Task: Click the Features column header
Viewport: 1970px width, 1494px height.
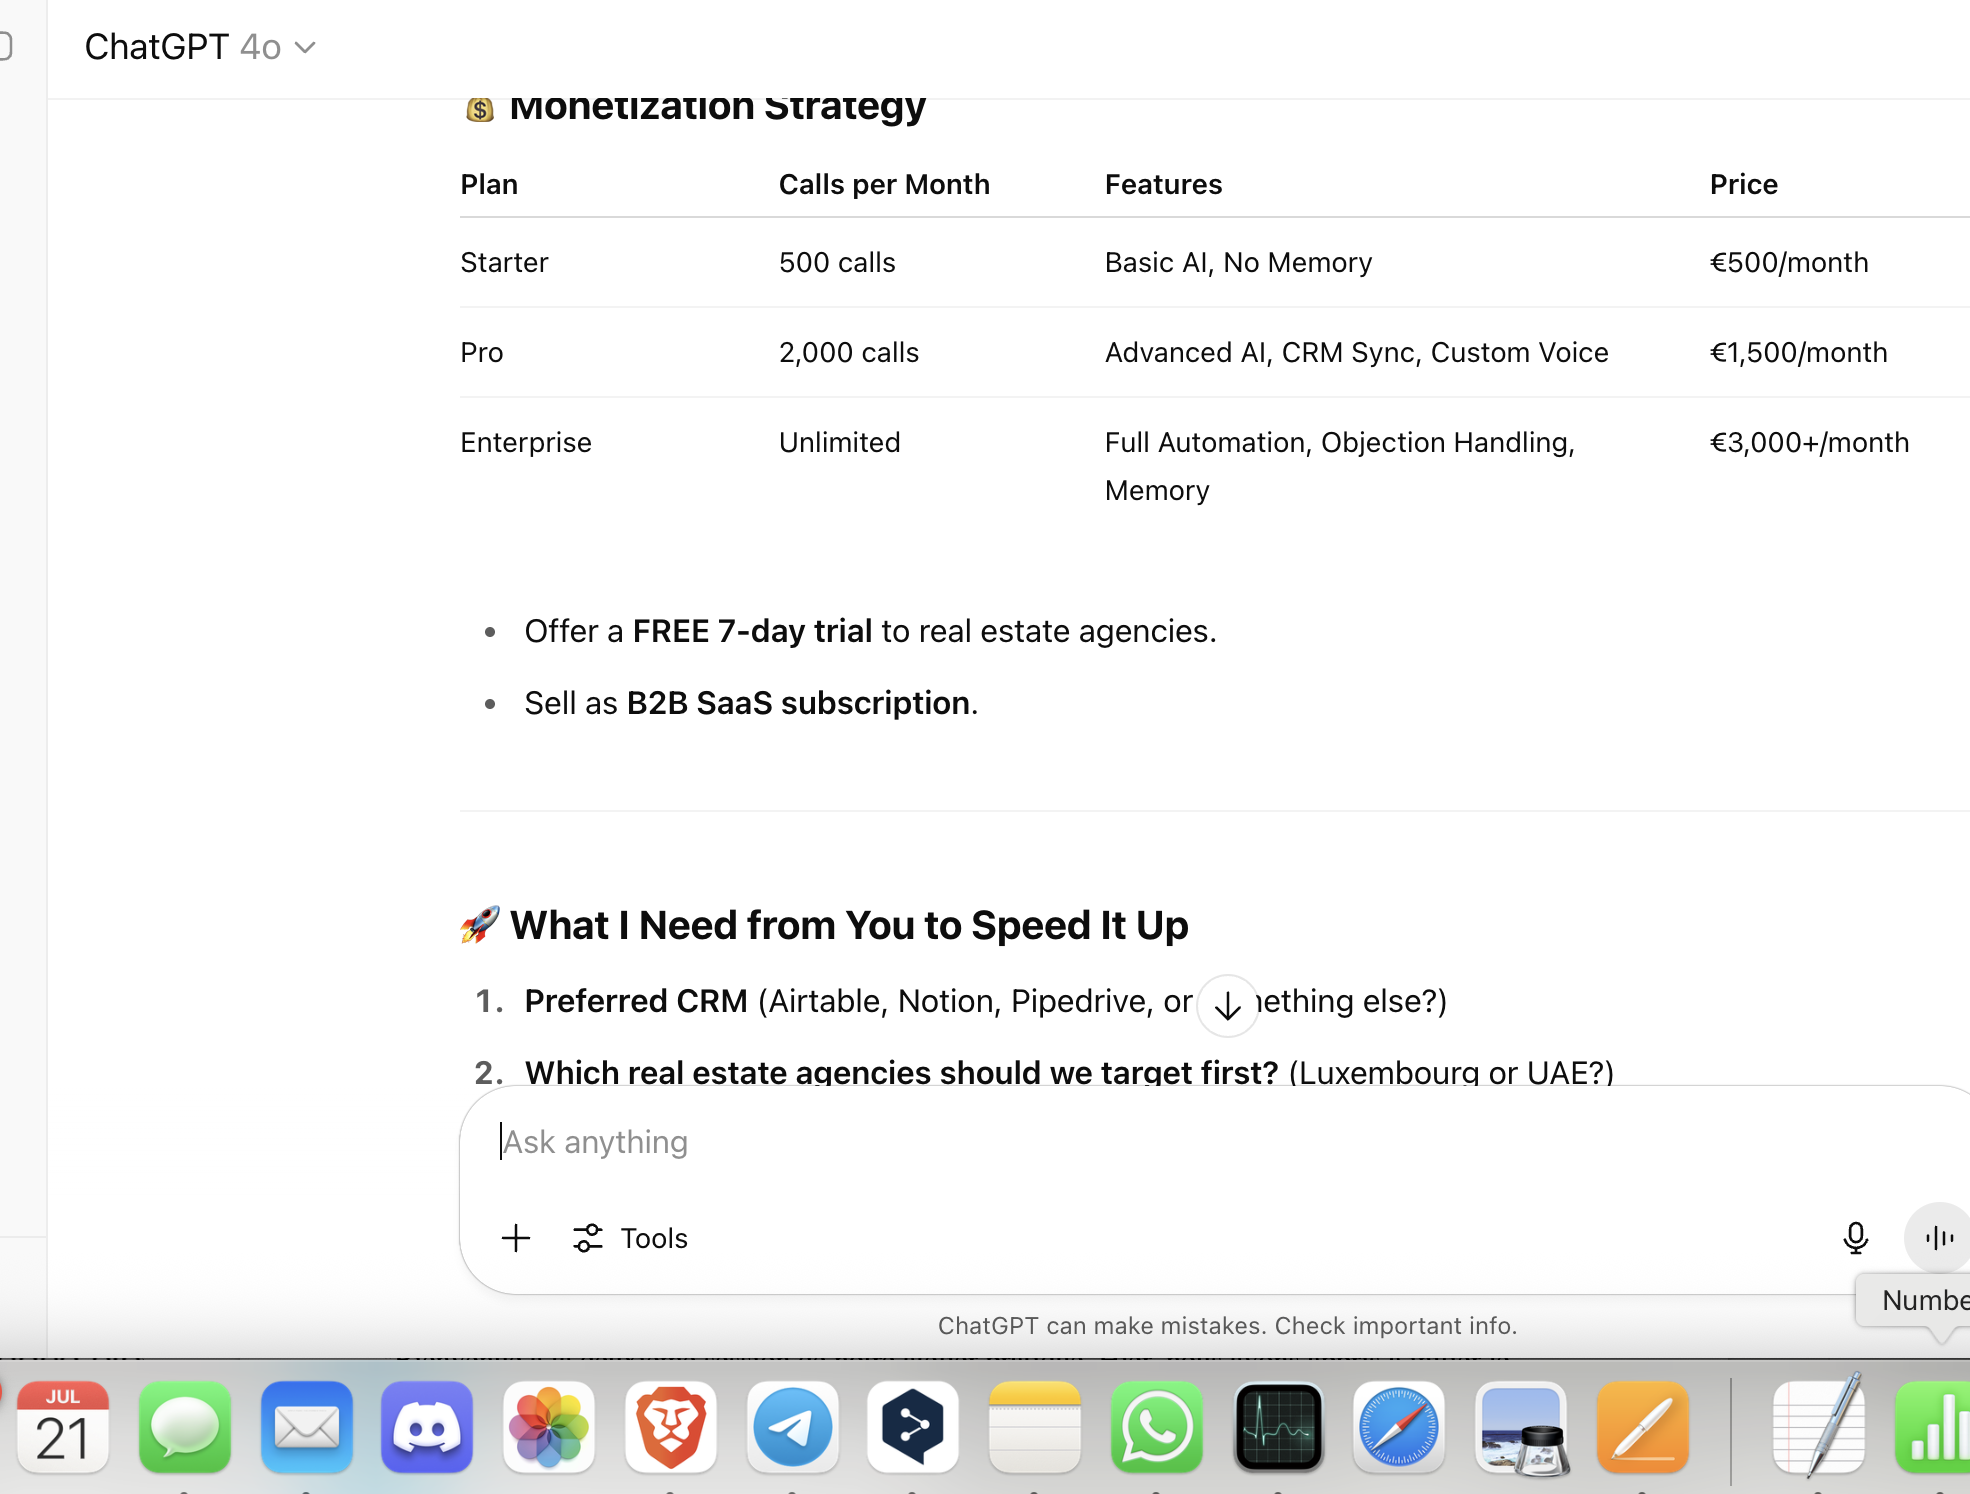Action: (1163, 184)
